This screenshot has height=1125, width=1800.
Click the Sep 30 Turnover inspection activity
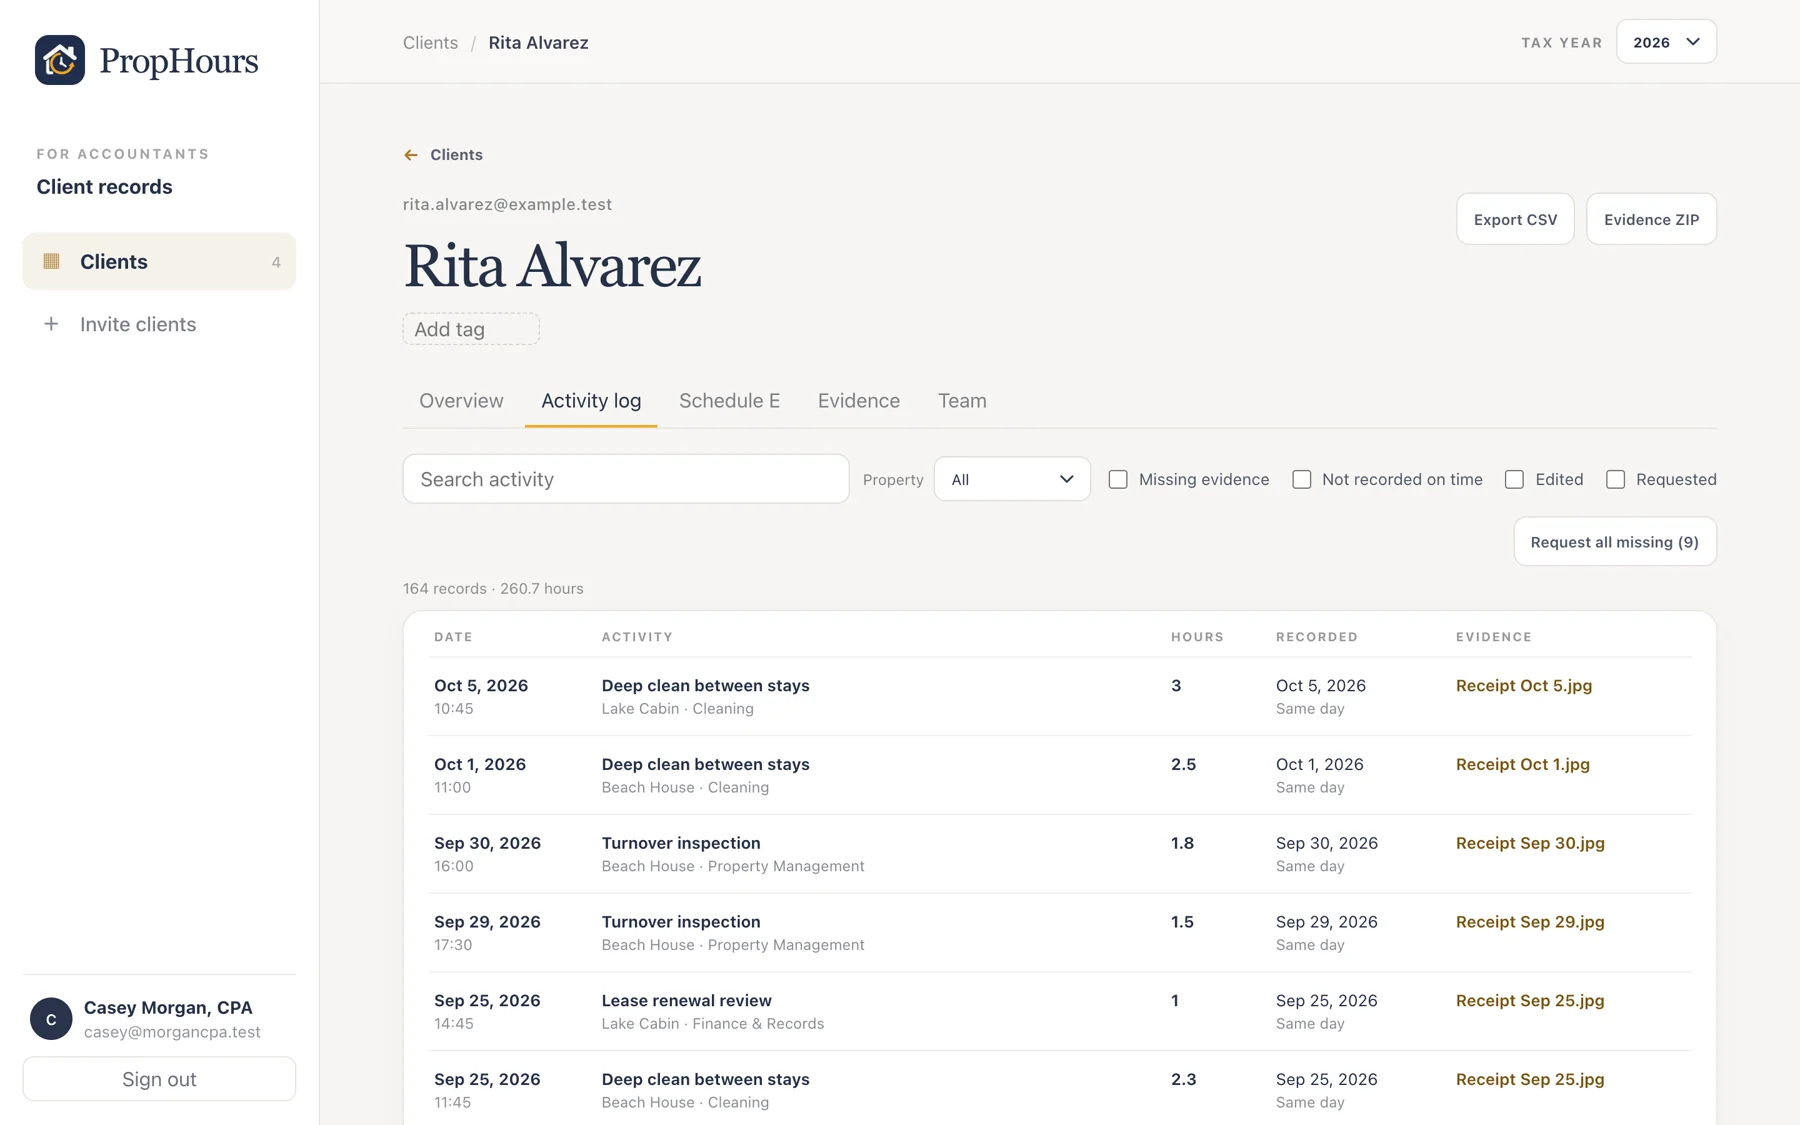pyautogui.click(x=681, y=843)
